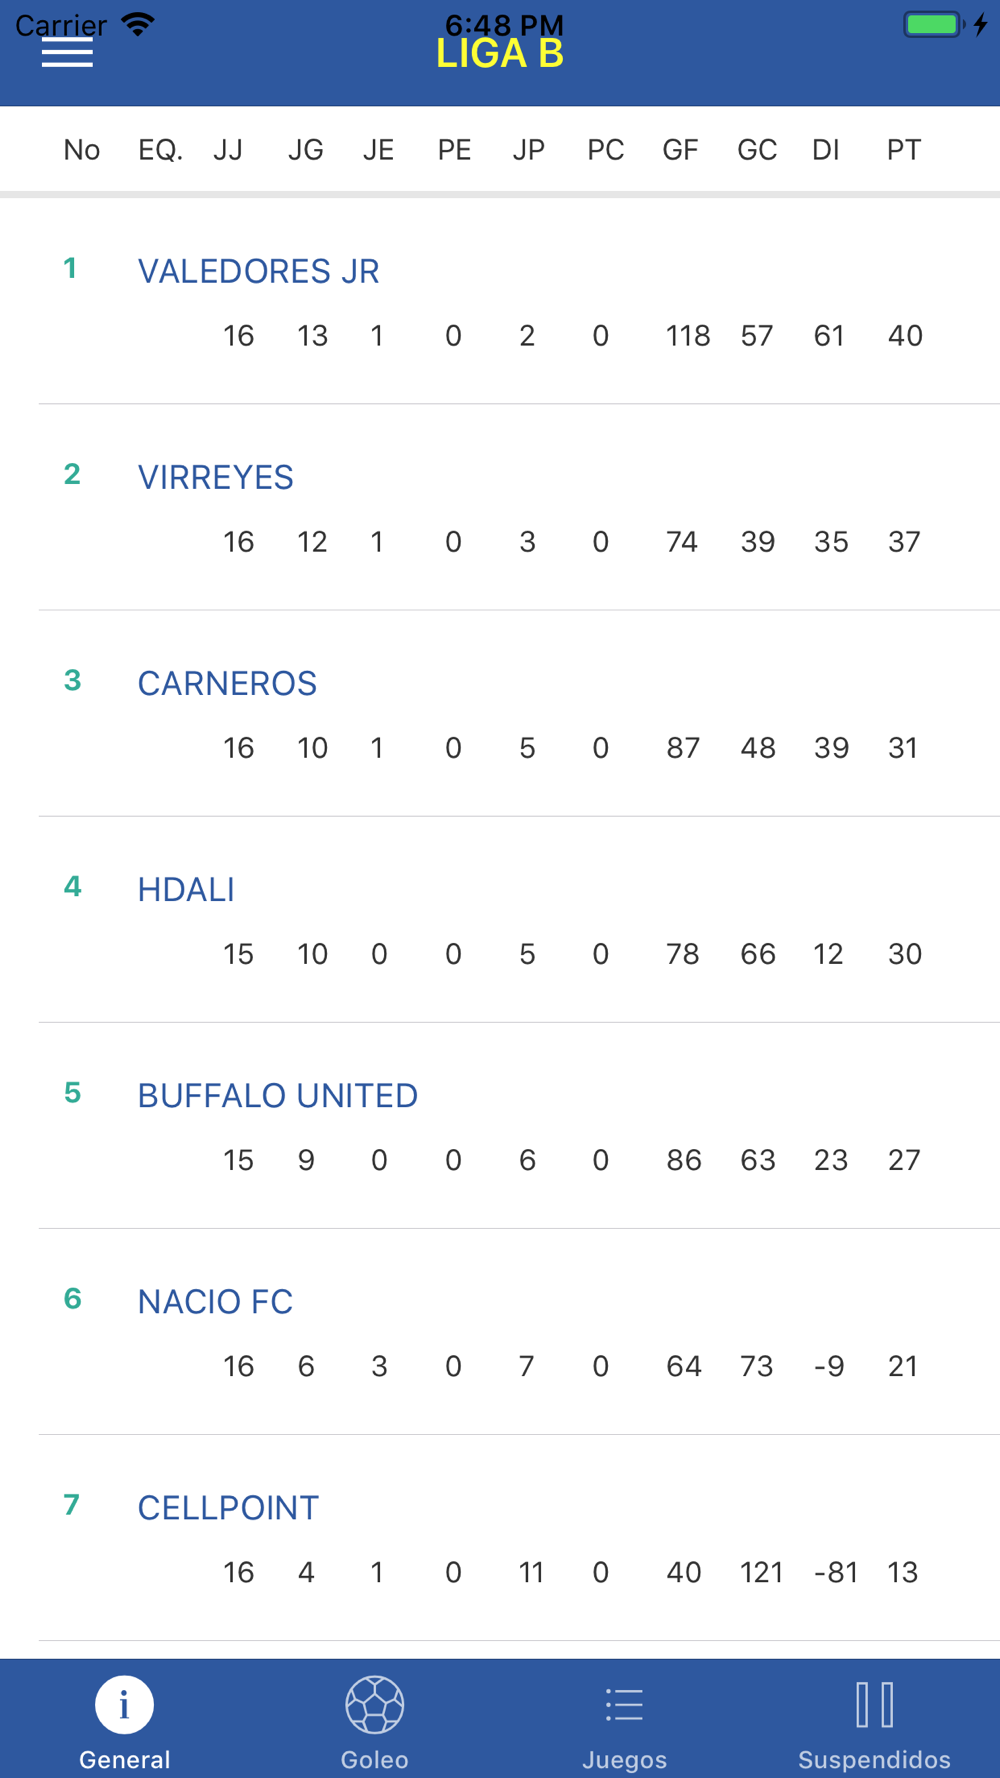Select the CARNEROS team row

click(227, 683)
